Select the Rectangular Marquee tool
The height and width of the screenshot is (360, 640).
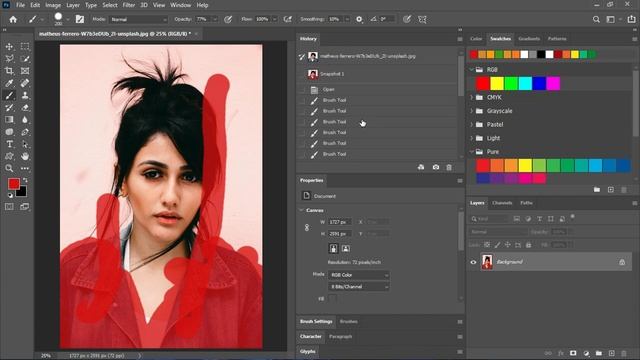(x=25, y=47)
